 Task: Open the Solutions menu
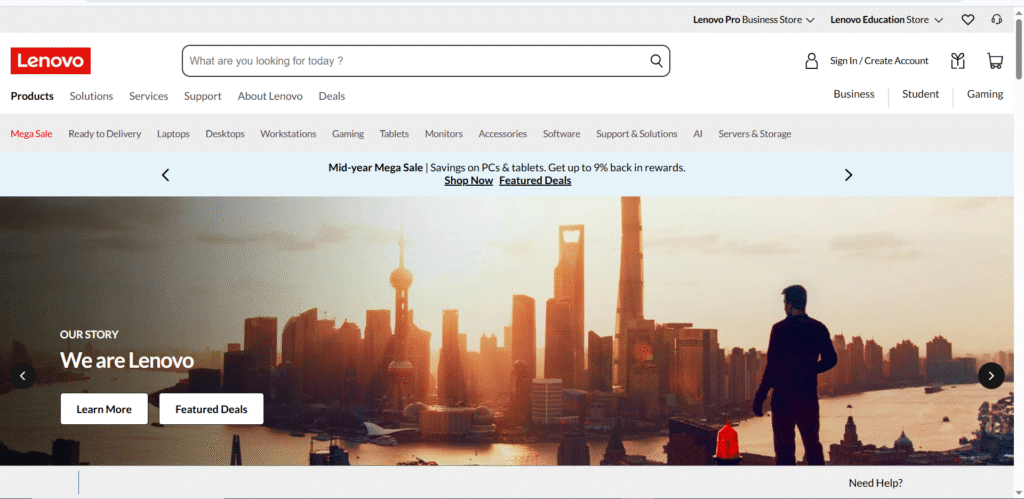(91, 96)
